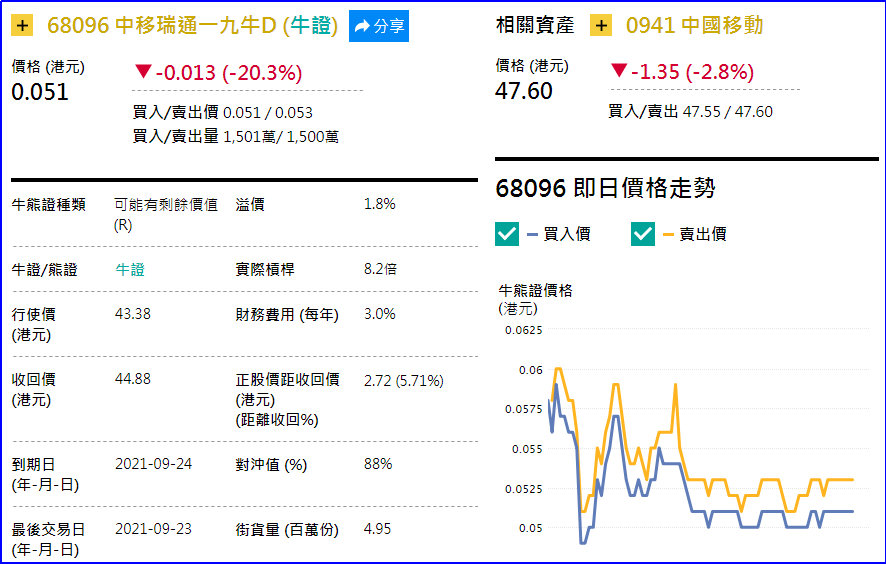Image resolution: width=886 pixels, height=564 pixels.
Task: Click the blue 買入價 legend line
Action: click(x=532, y=234)
